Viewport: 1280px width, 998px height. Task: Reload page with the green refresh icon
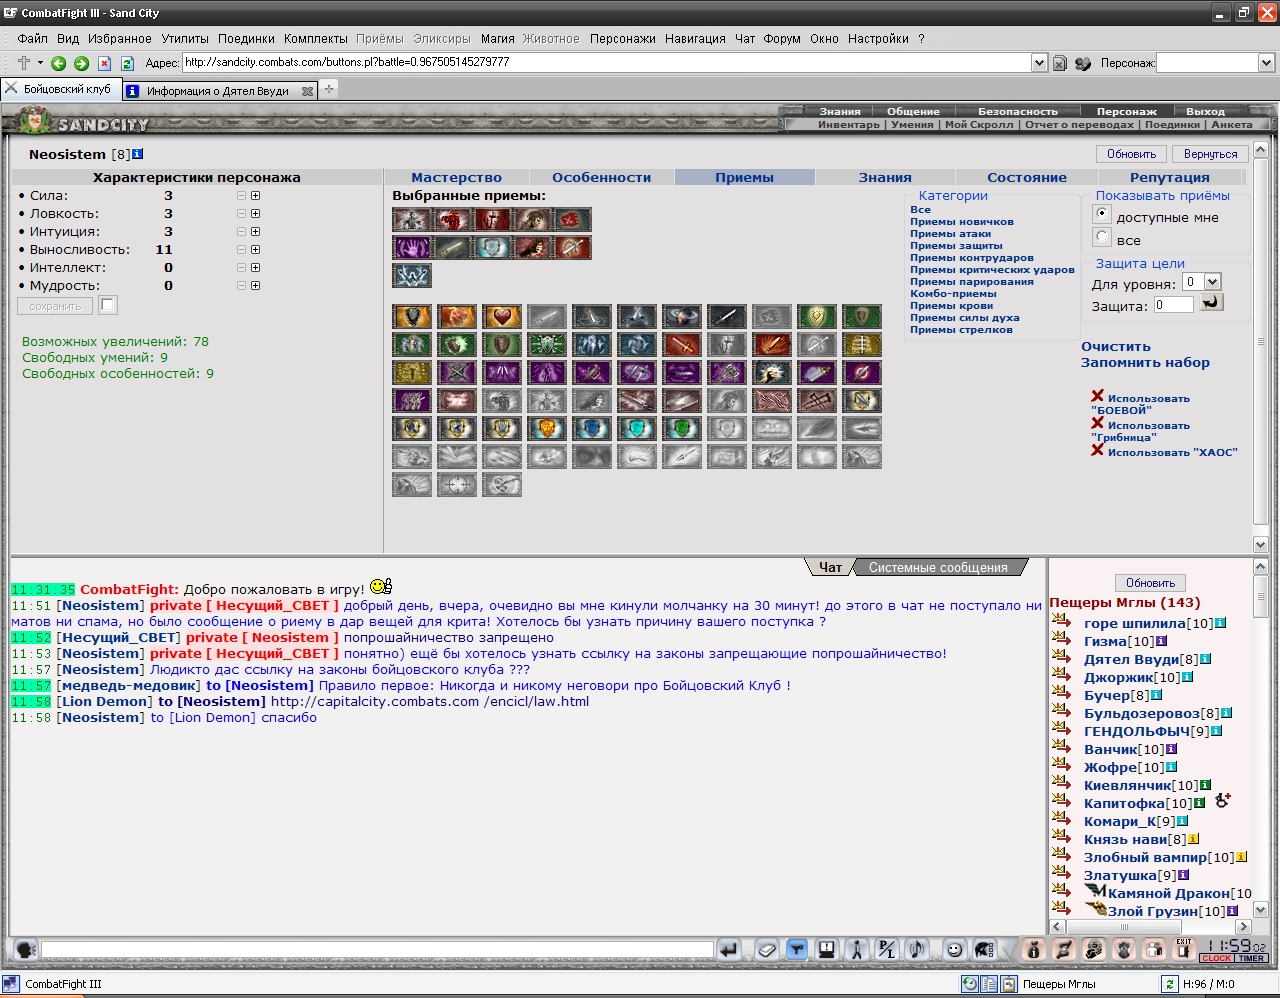pos(127,63)
